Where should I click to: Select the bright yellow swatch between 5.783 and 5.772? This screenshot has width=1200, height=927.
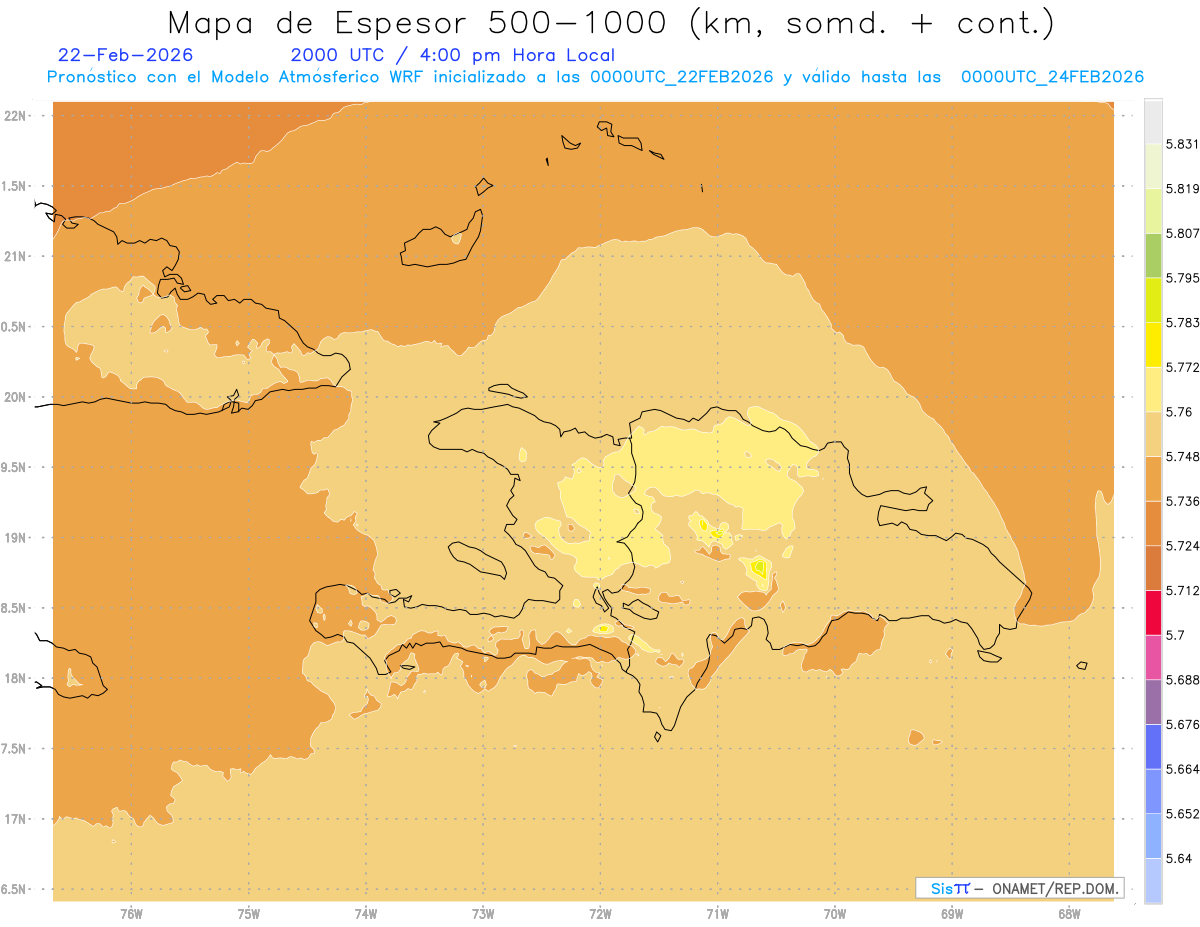coord(1153,344)
